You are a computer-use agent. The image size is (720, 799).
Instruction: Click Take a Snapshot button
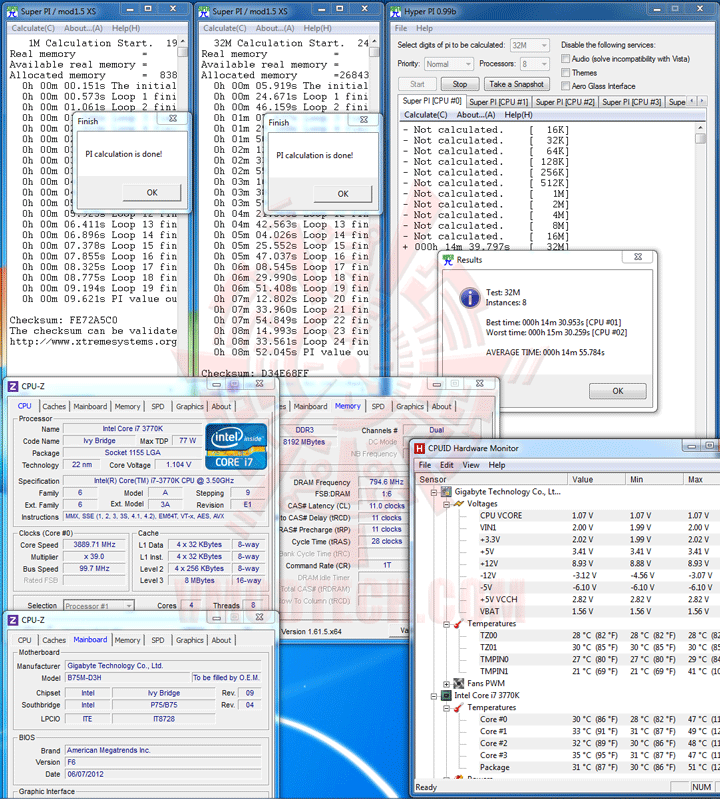[516, 84]
